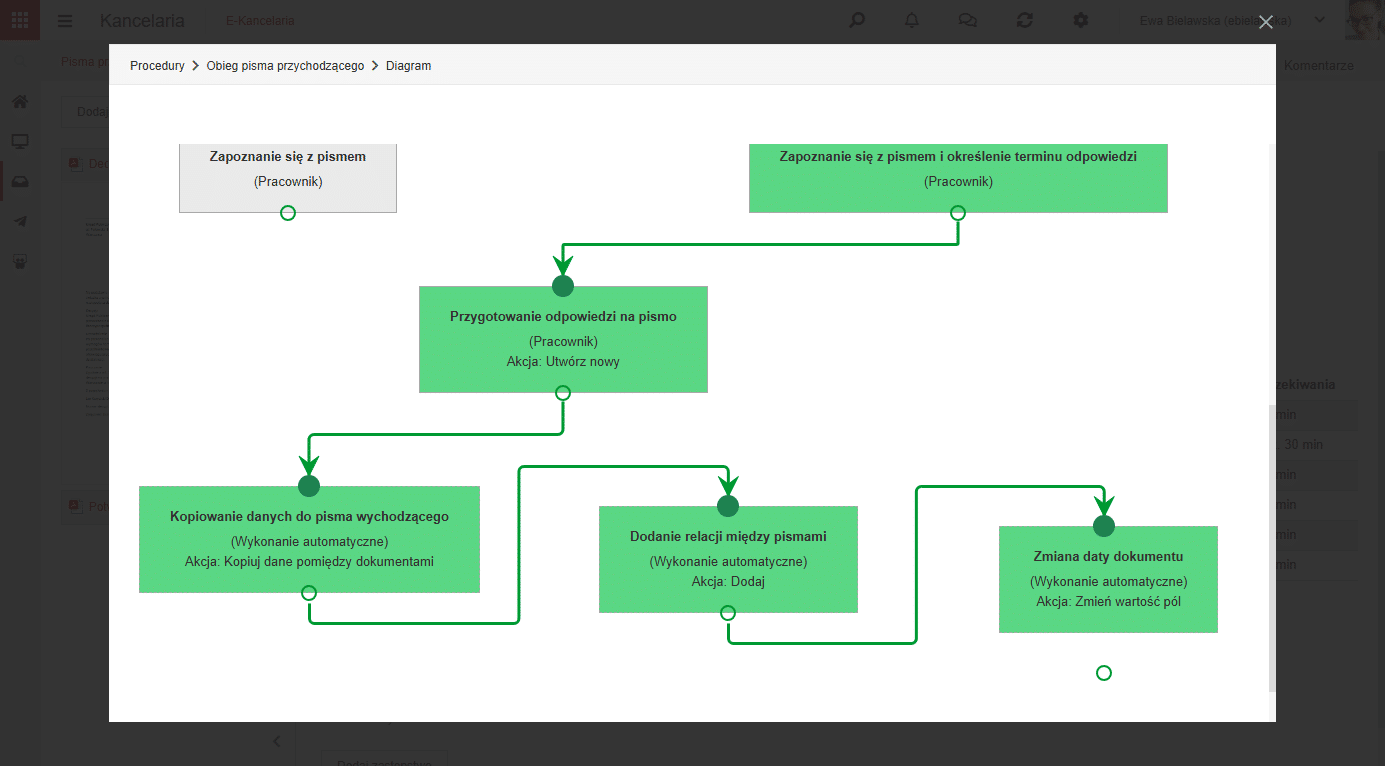The width and height of the screenshot is (1385, 766).
Task: Open notifications bell icon
Action: click(x=912, y=20)
